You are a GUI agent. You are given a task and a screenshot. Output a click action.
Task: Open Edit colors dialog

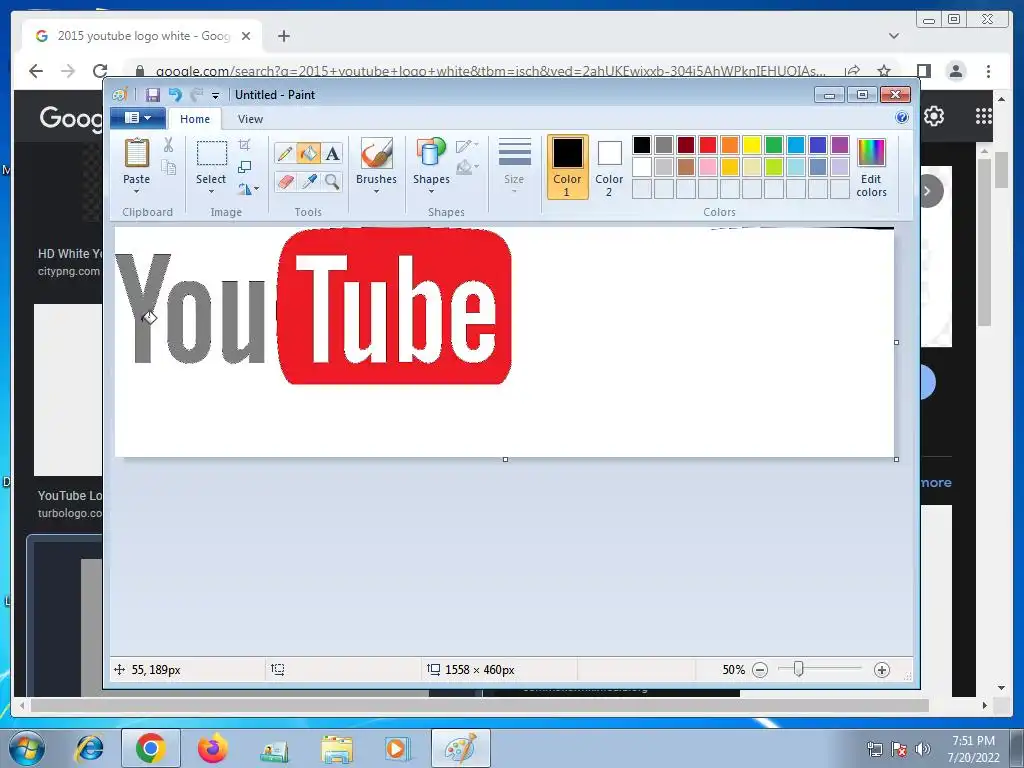coord(871,168)
